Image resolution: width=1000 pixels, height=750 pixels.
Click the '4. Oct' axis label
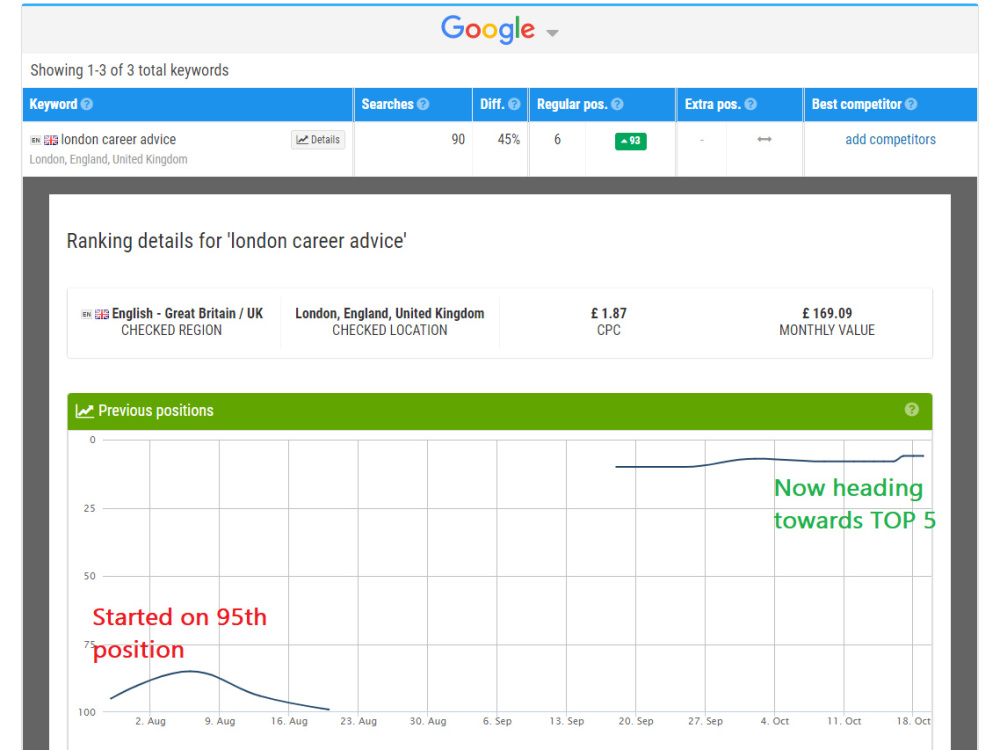point(775,721)
